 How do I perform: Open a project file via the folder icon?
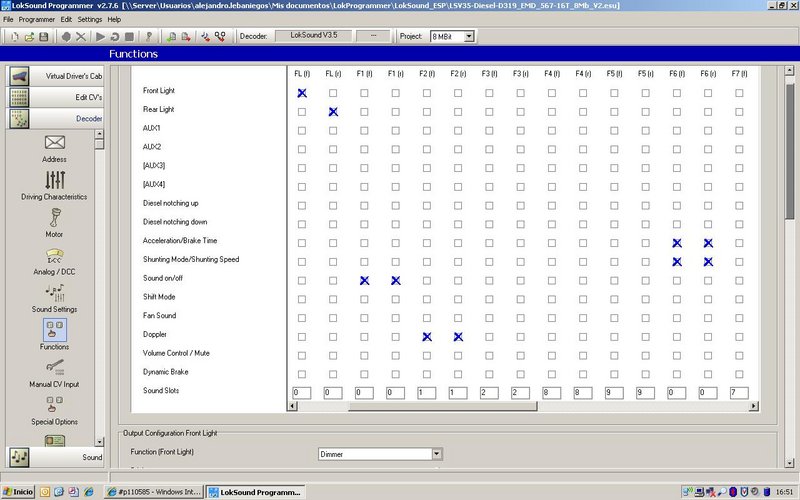[x=29, y=37]
